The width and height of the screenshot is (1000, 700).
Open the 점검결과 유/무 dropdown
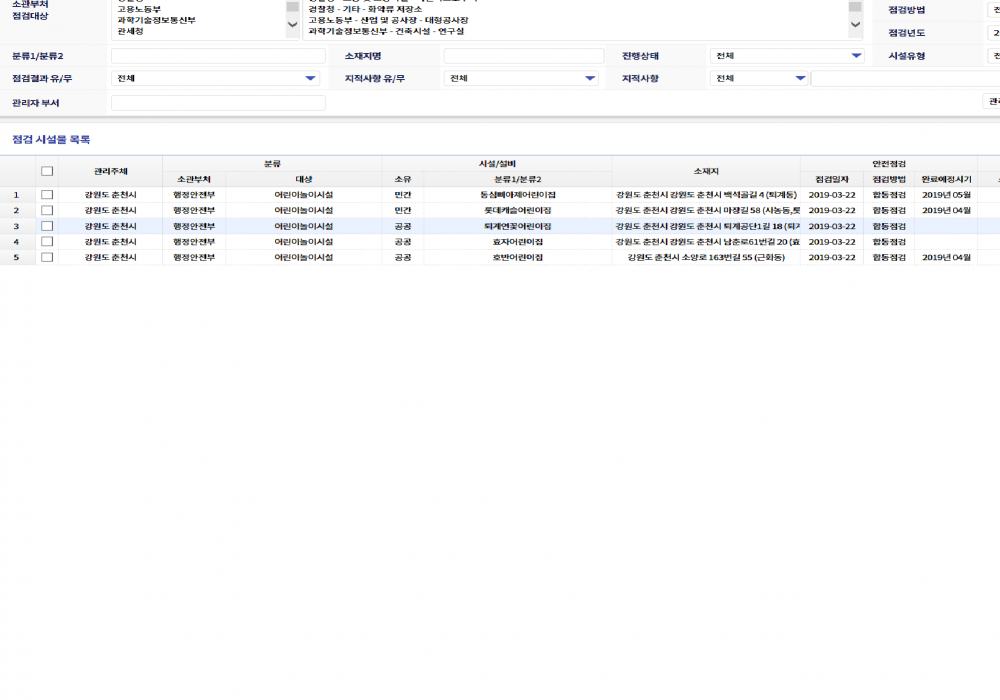[216, 78]
